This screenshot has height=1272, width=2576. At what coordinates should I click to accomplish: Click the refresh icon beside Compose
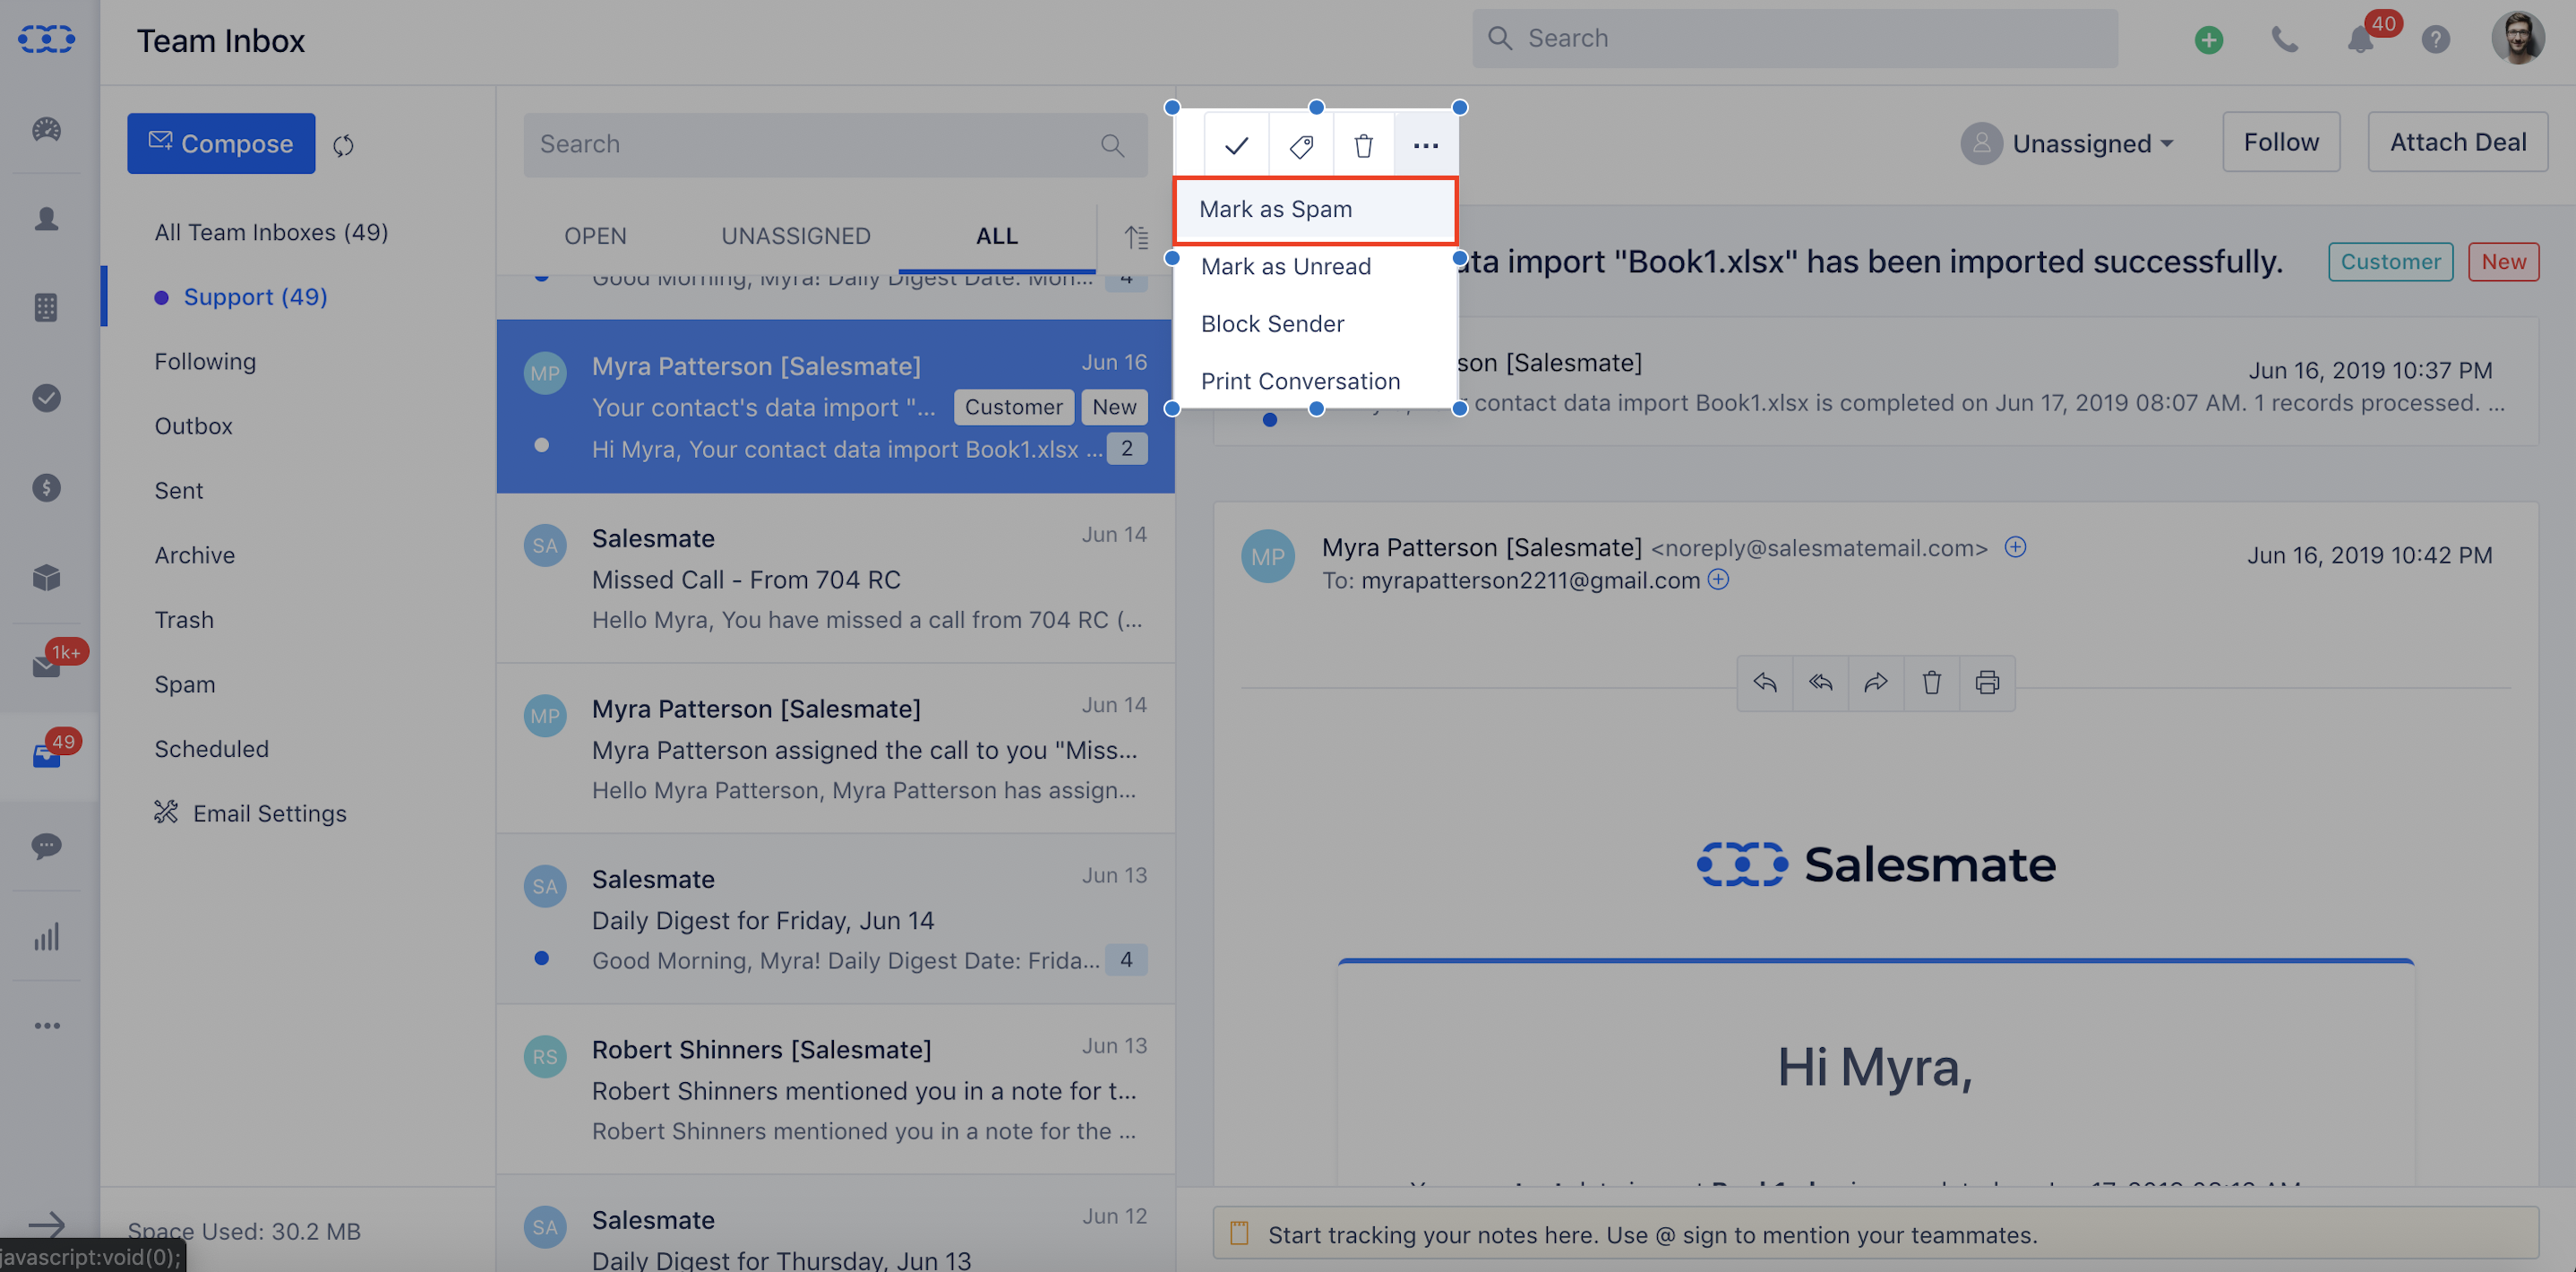click(x=343, y=145)
